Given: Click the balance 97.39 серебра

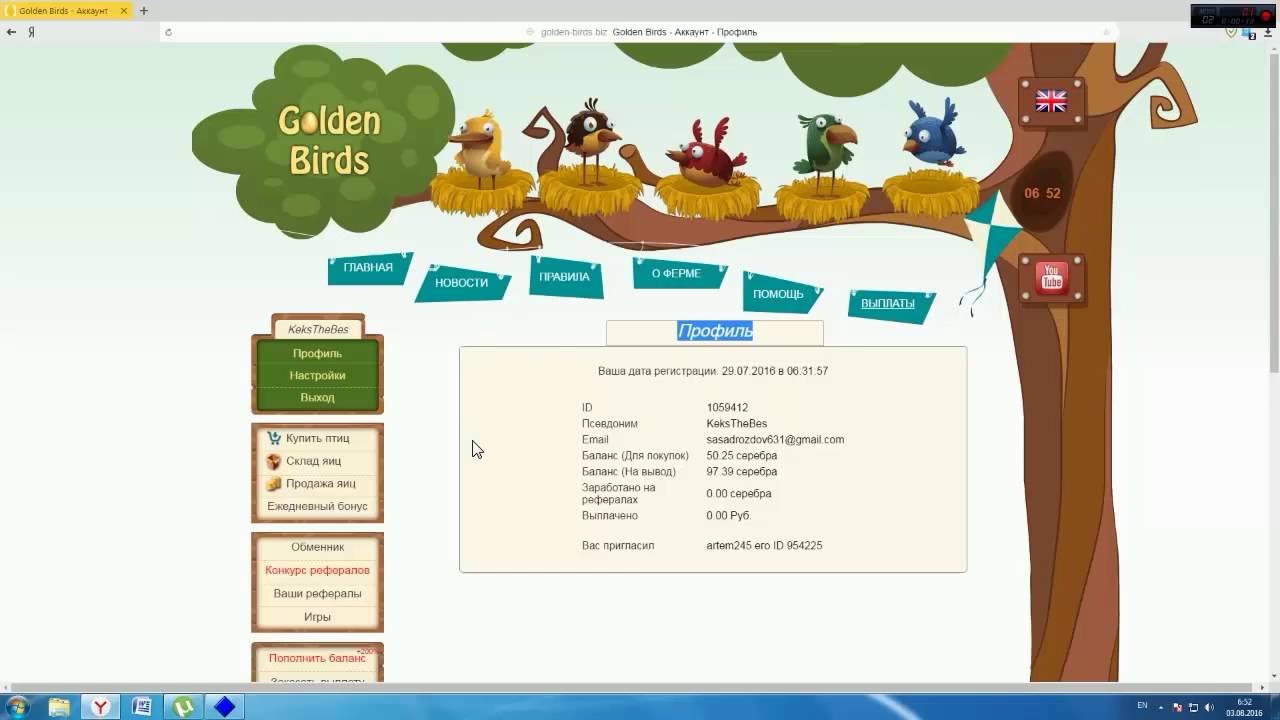Looking at the screenshot, I should [742, 472].
